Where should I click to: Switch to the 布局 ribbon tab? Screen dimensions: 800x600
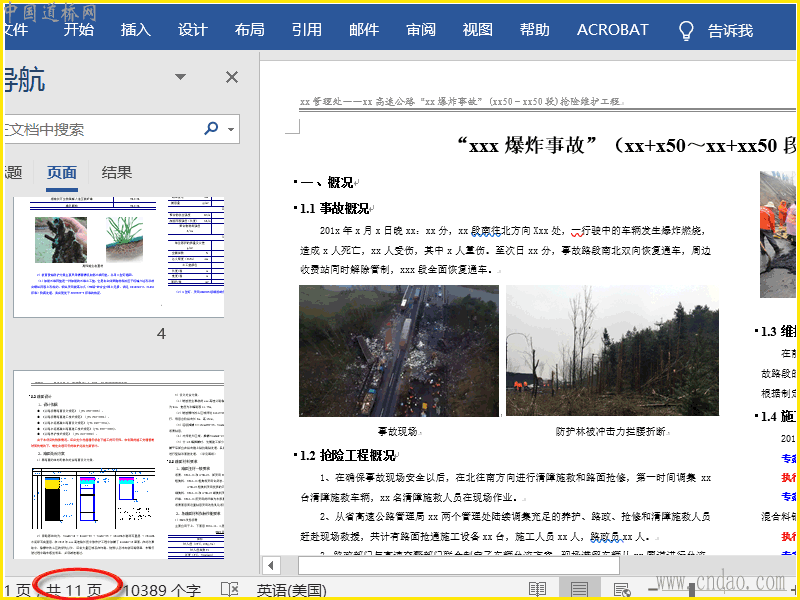point(250,30)
